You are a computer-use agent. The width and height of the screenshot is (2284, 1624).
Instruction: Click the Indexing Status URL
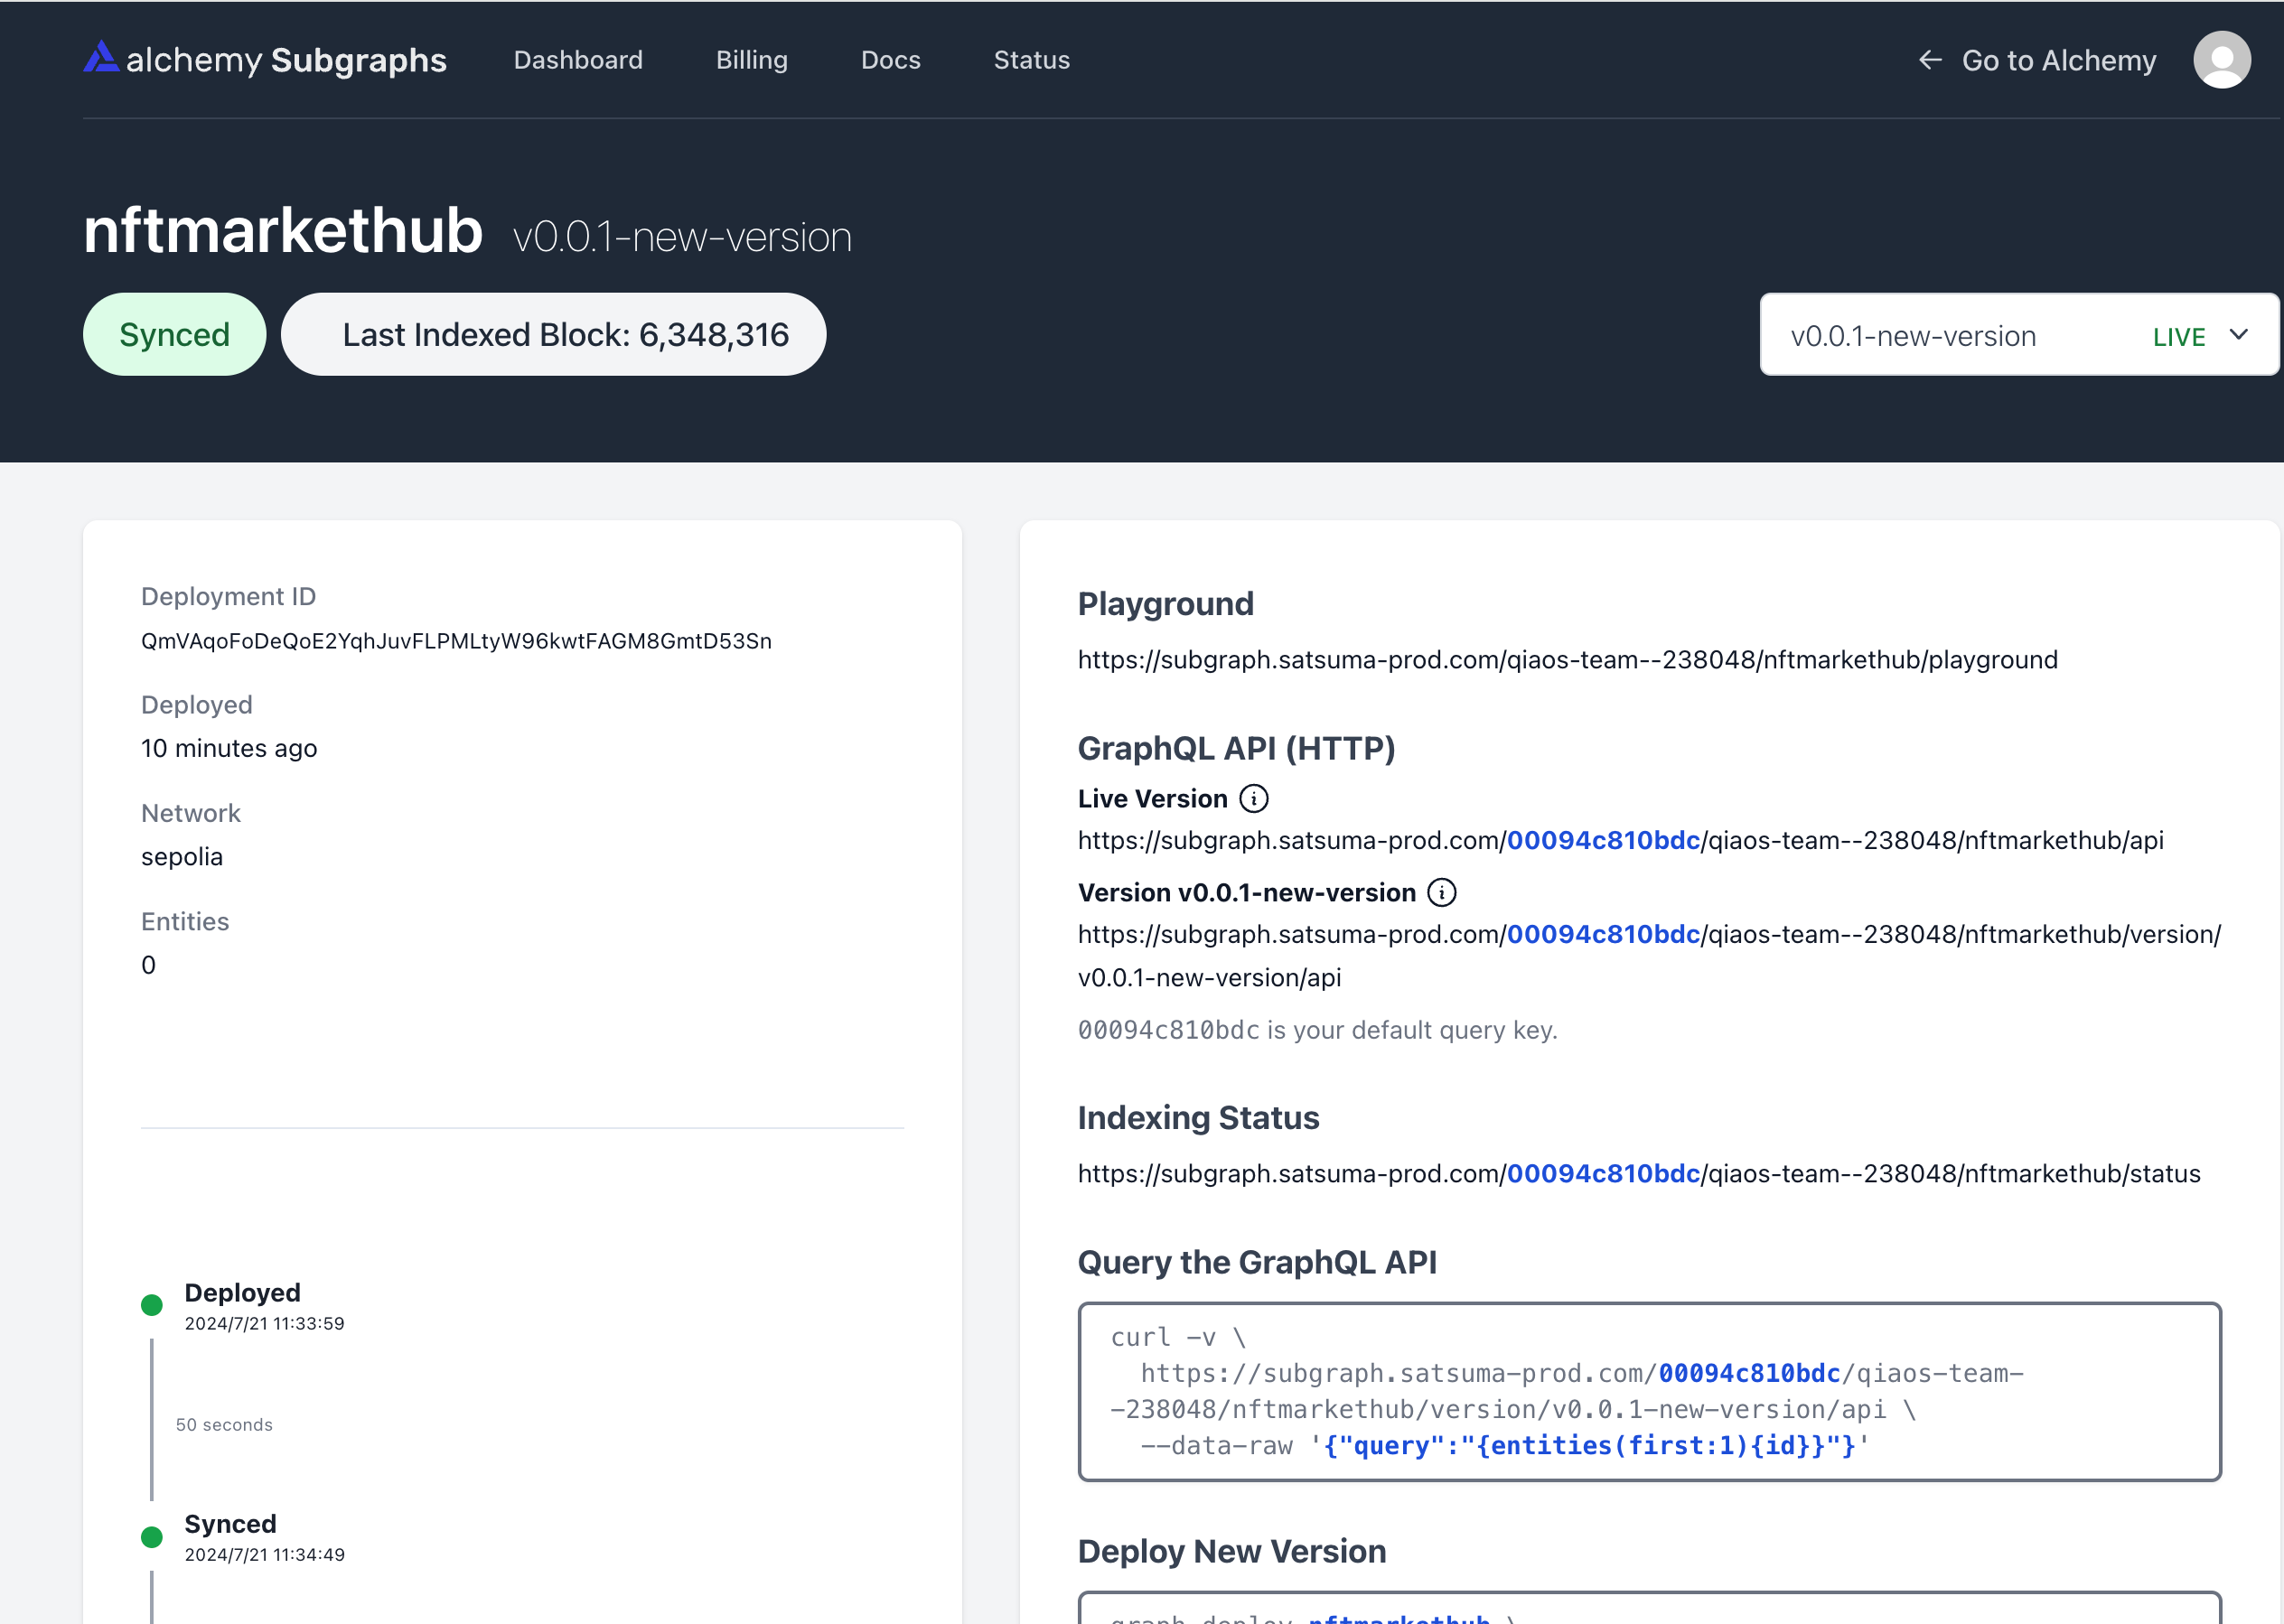coord(1639,1173)
